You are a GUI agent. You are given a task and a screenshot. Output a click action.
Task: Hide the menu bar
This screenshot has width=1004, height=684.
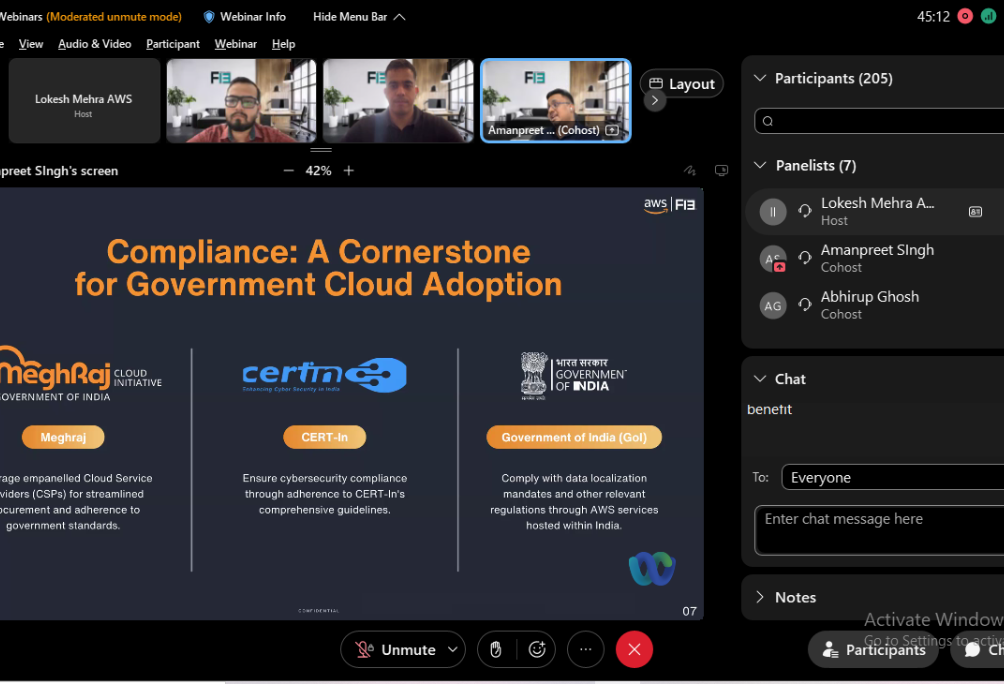click(x=359, y=17)
